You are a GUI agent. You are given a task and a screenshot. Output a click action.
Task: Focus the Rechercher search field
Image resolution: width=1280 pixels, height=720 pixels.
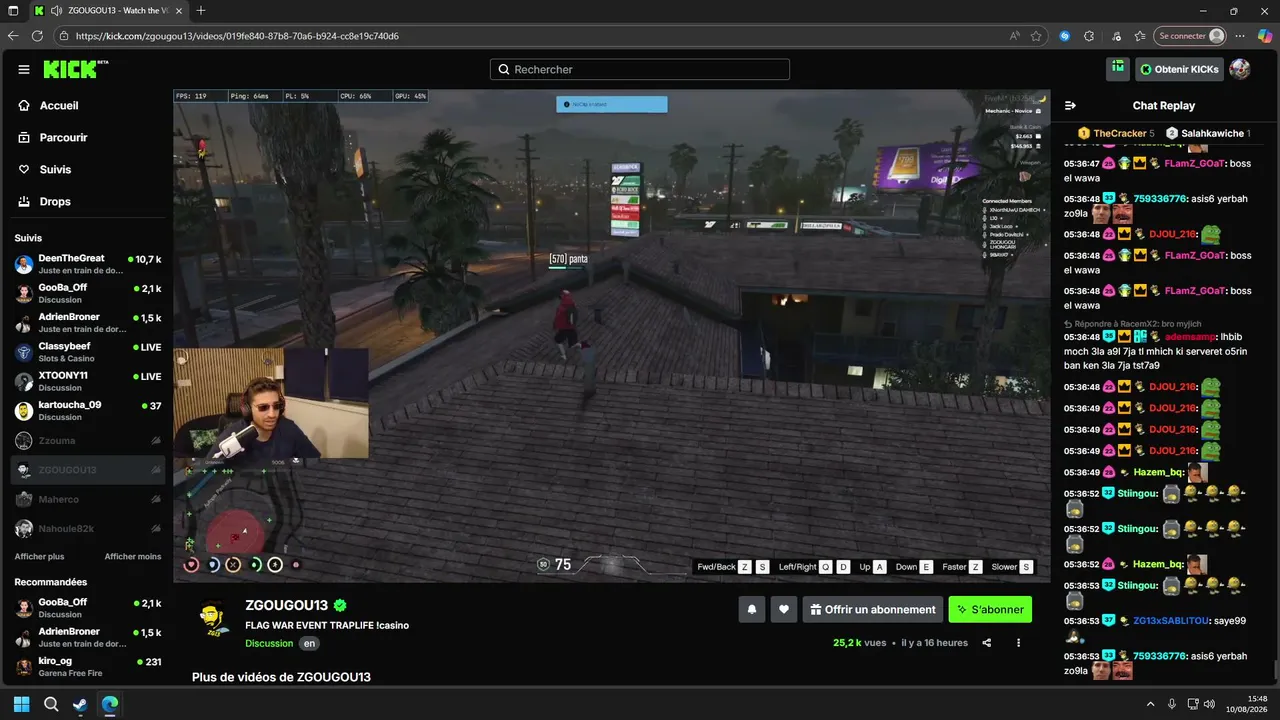[x=640, y=69]
